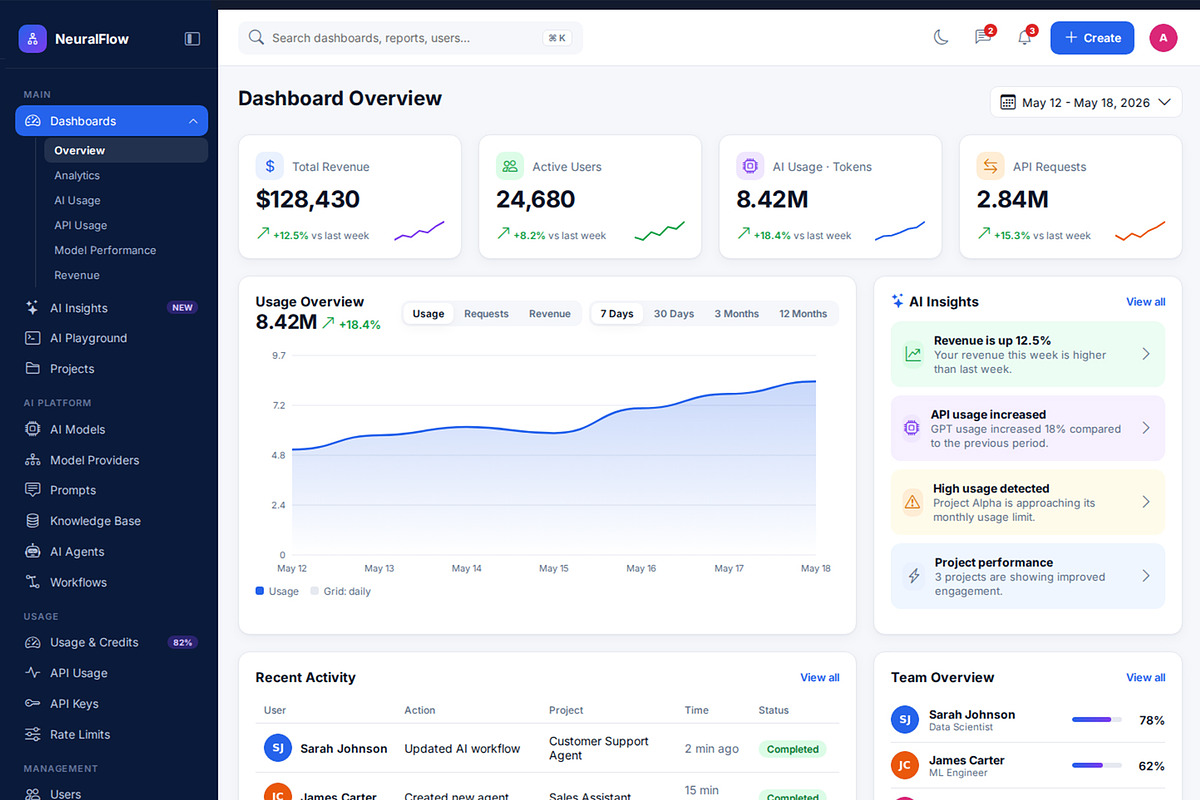Click the AI Playground terminal icon
This screenshot has width=1200, height=800.
(x=32, y=338)
